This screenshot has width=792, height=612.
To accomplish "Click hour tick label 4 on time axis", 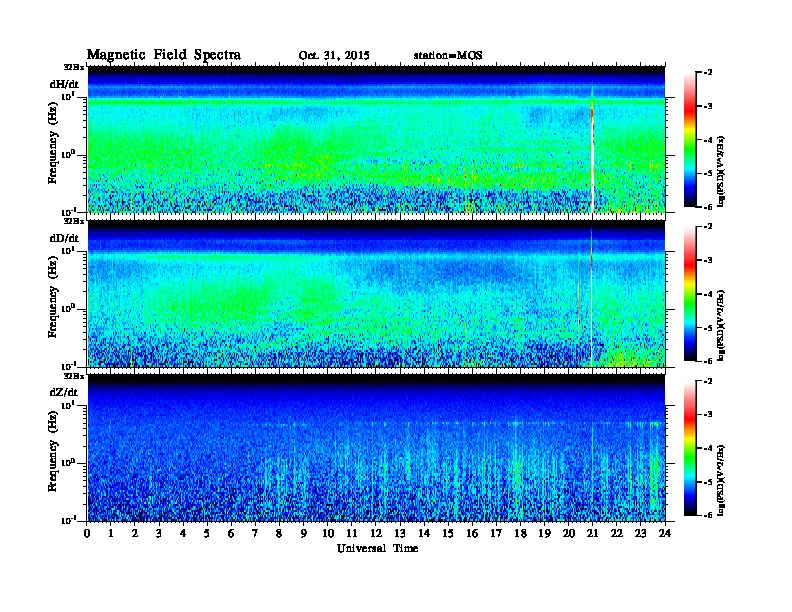I will [183, 533].
